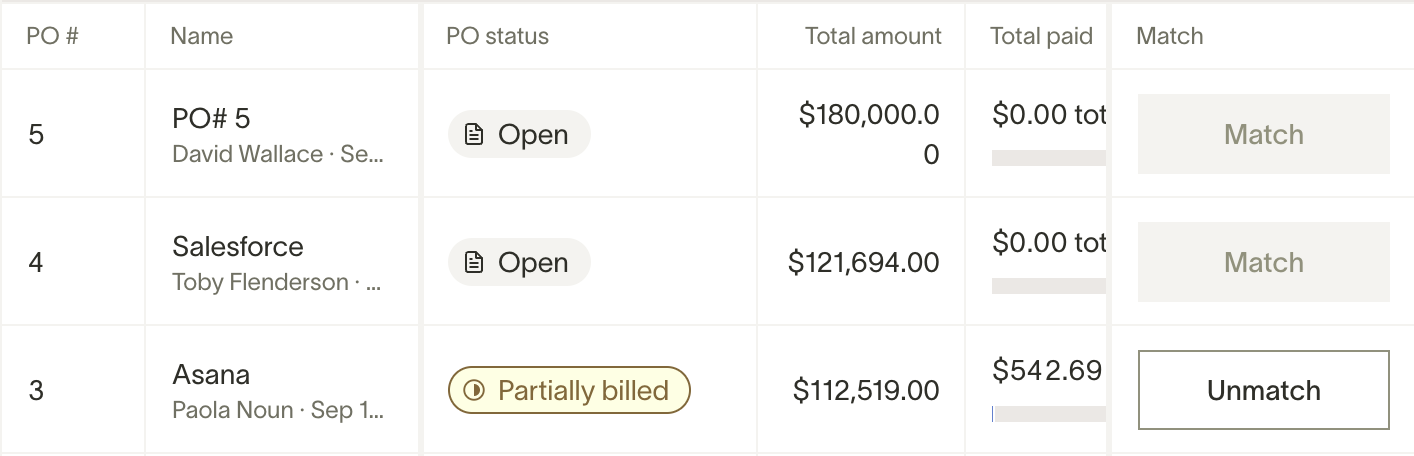Click the Match column header
Image resolution: width=1414 pixels, height=456 pixels.
1170,36
